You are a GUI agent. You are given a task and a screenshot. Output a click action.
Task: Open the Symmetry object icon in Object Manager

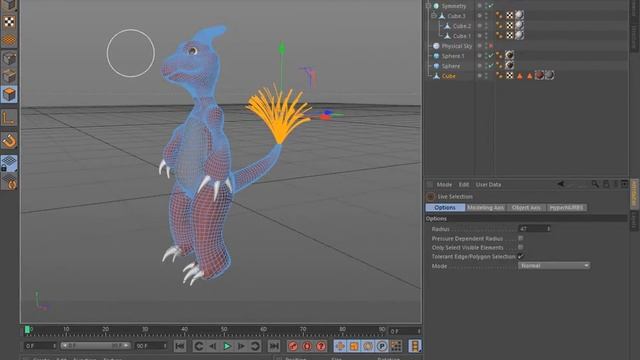[x=436, y=6]
